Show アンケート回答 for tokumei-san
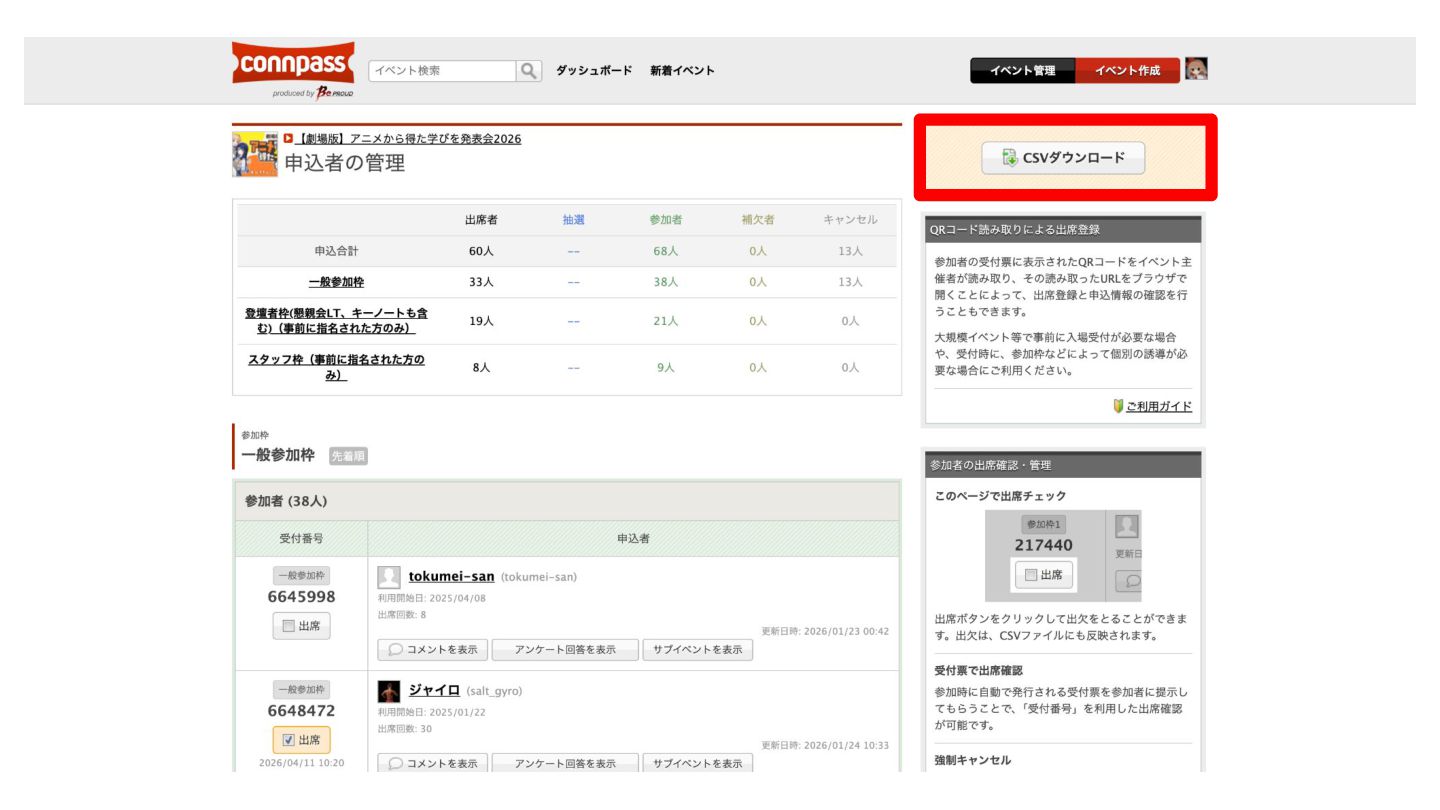The image size is (1440, 810). pos(565,650)
